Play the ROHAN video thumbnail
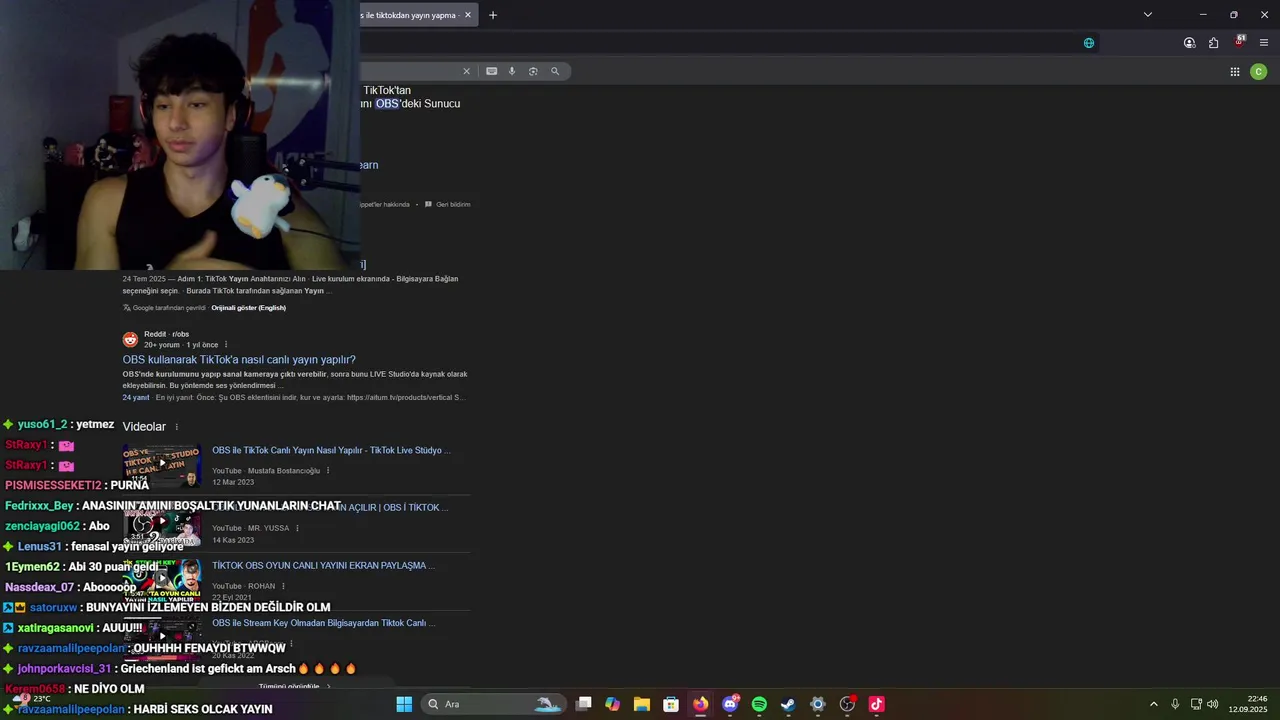 (162, 580)
